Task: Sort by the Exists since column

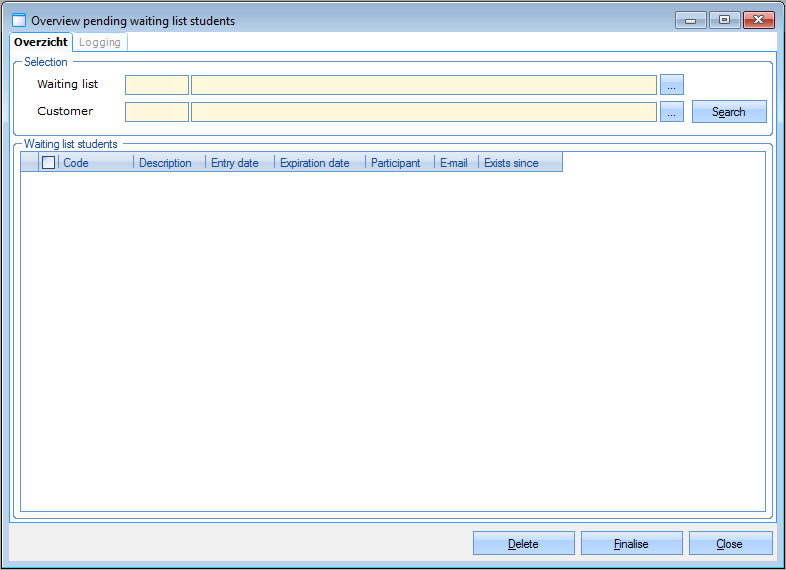Action: [x=520, y=163]
